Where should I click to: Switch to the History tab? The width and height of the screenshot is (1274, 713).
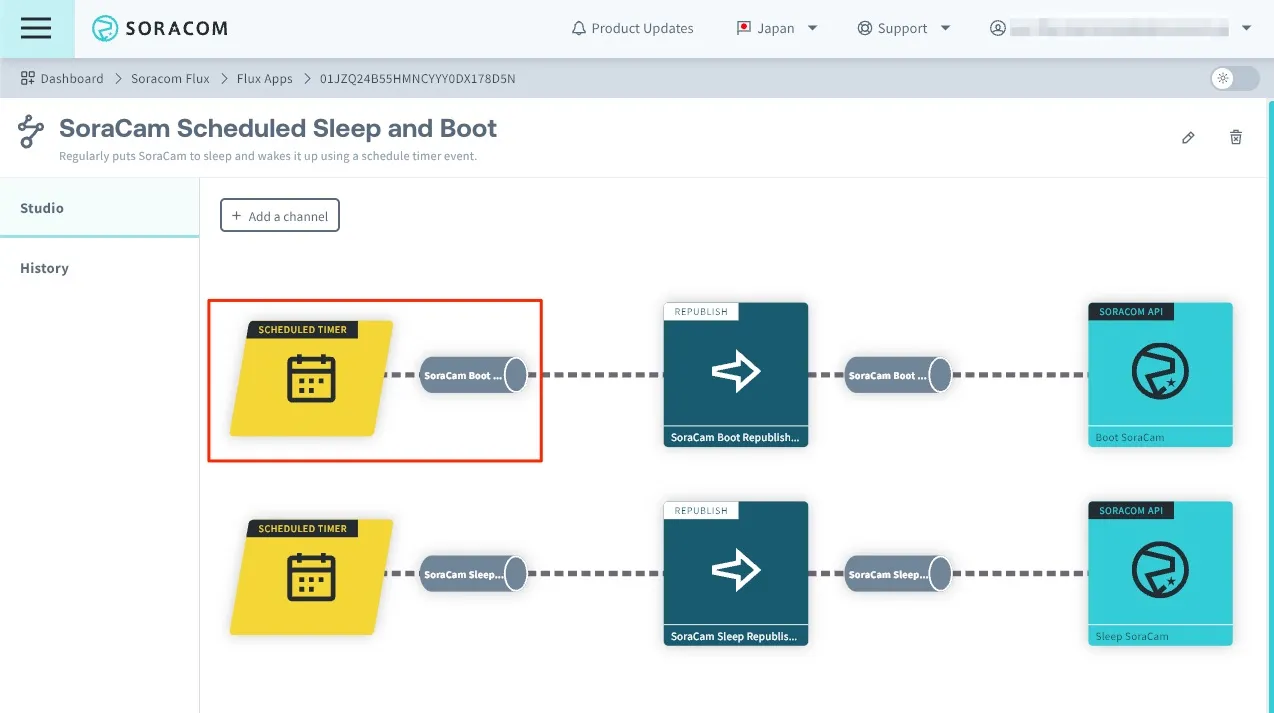(100, 268)
